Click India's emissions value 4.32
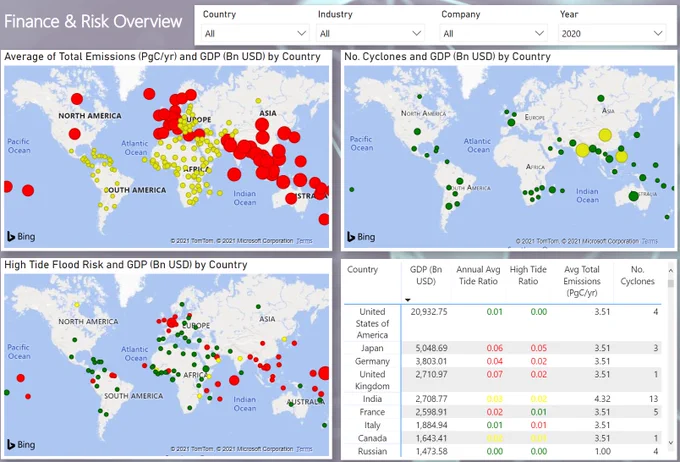Screen dimensions: 680x462 click(x=602, y=399)
